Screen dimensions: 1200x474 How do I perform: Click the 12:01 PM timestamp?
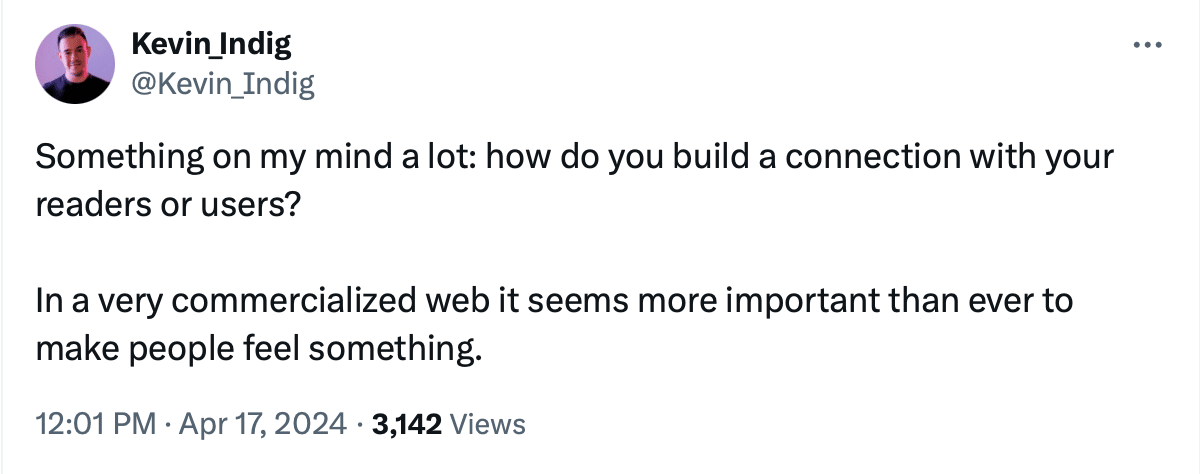point(95,424)
